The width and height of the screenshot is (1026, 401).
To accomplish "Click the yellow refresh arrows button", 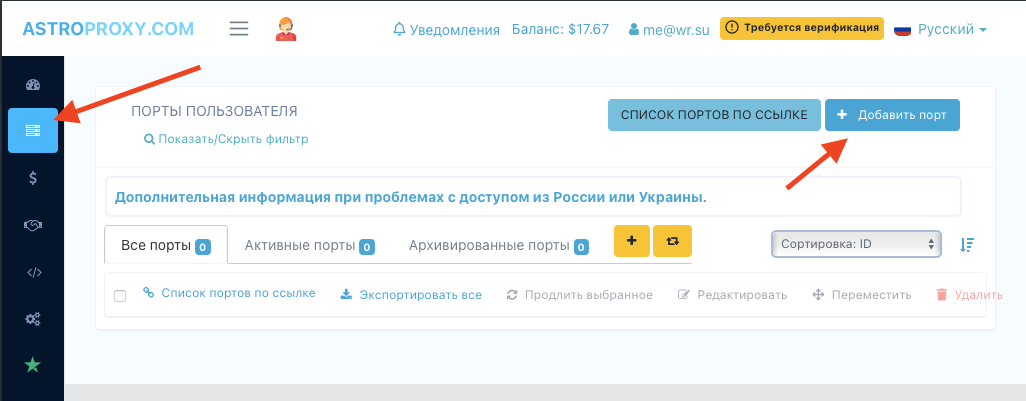I will (x=673, y=241).
